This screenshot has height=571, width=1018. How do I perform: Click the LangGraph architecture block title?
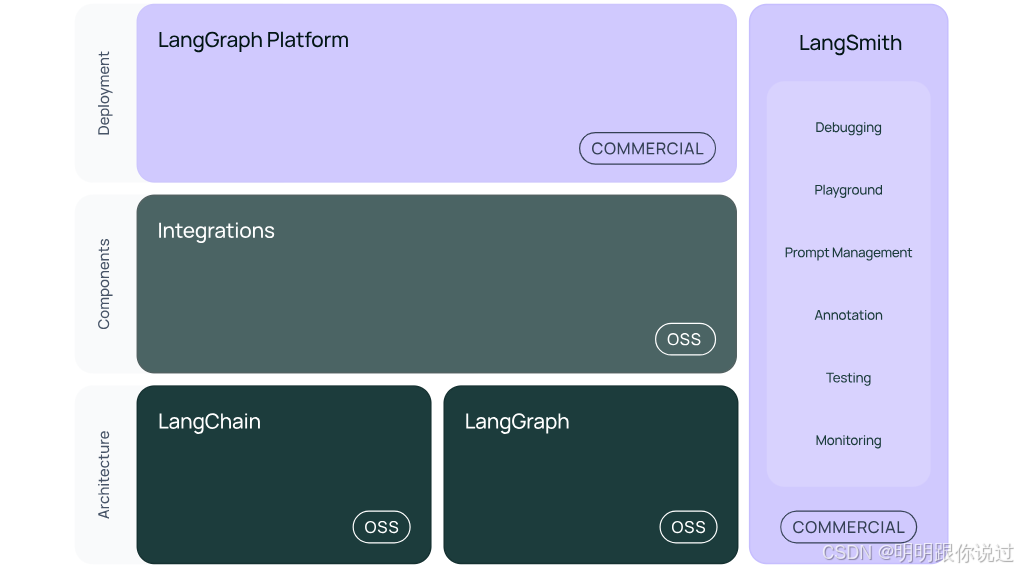517,422
